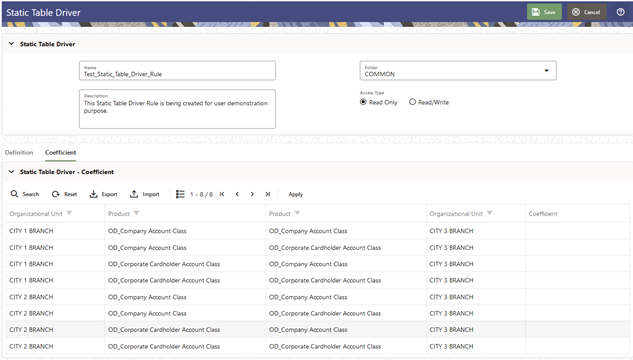Click the Import label text
Image resolution: width=633 pixels, height=360 pixels.
click(151, 194)
